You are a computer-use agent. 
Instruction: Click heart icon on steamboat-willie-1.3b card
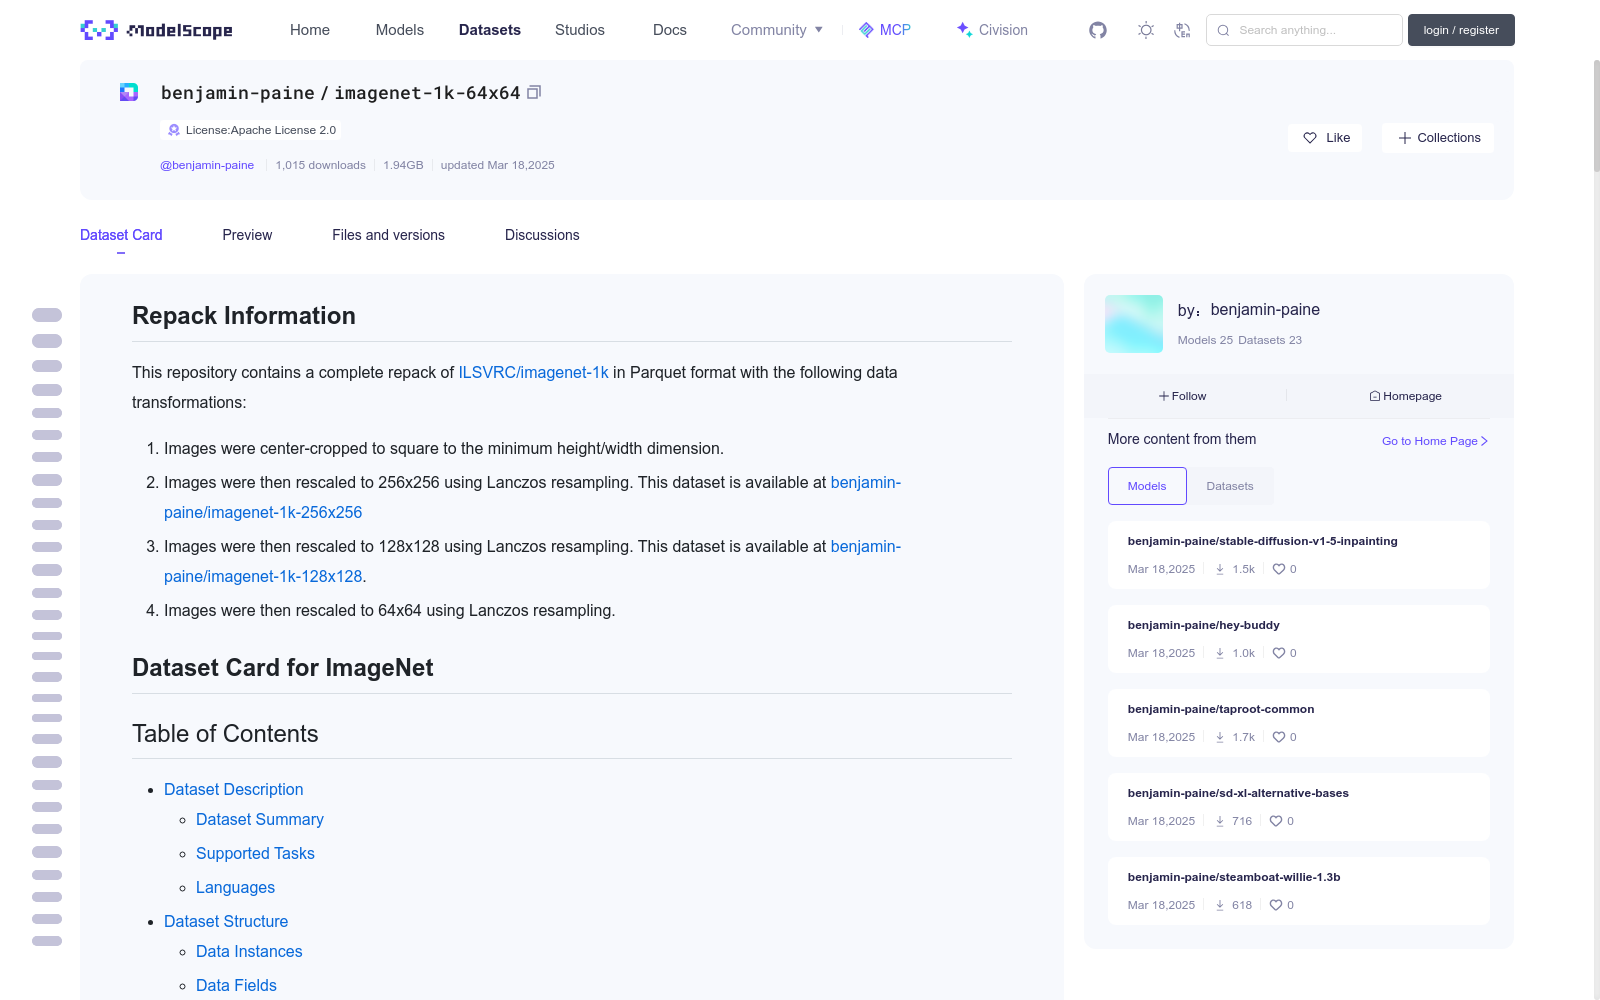(1275, 905)
